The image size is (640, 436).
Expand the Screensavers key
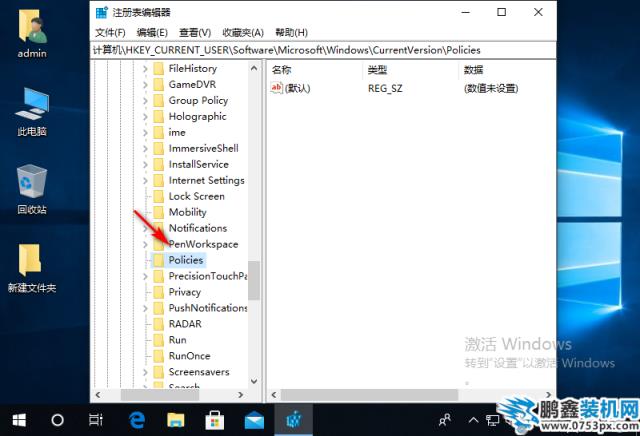click(x=145, y=372)
